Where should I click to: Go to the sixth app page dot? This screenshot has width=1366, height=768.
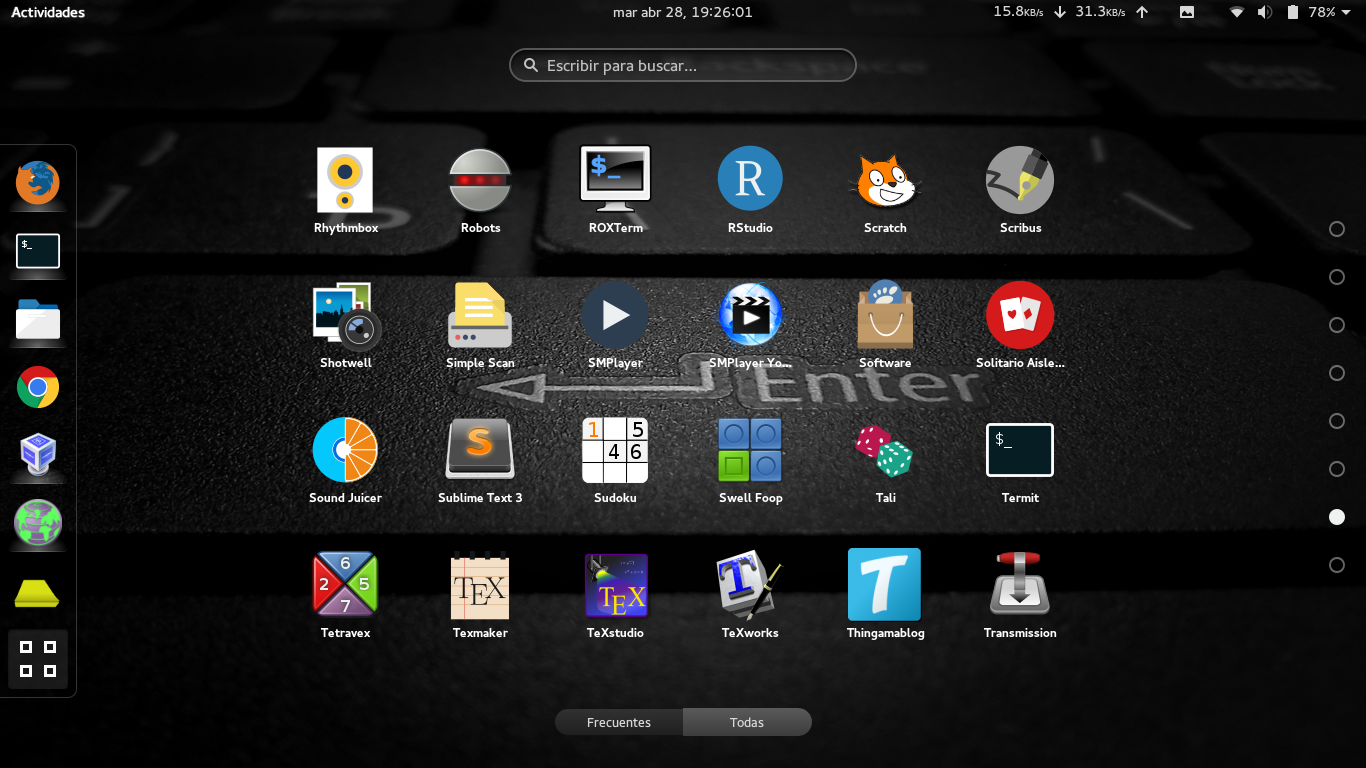(x=1337, y=469)
